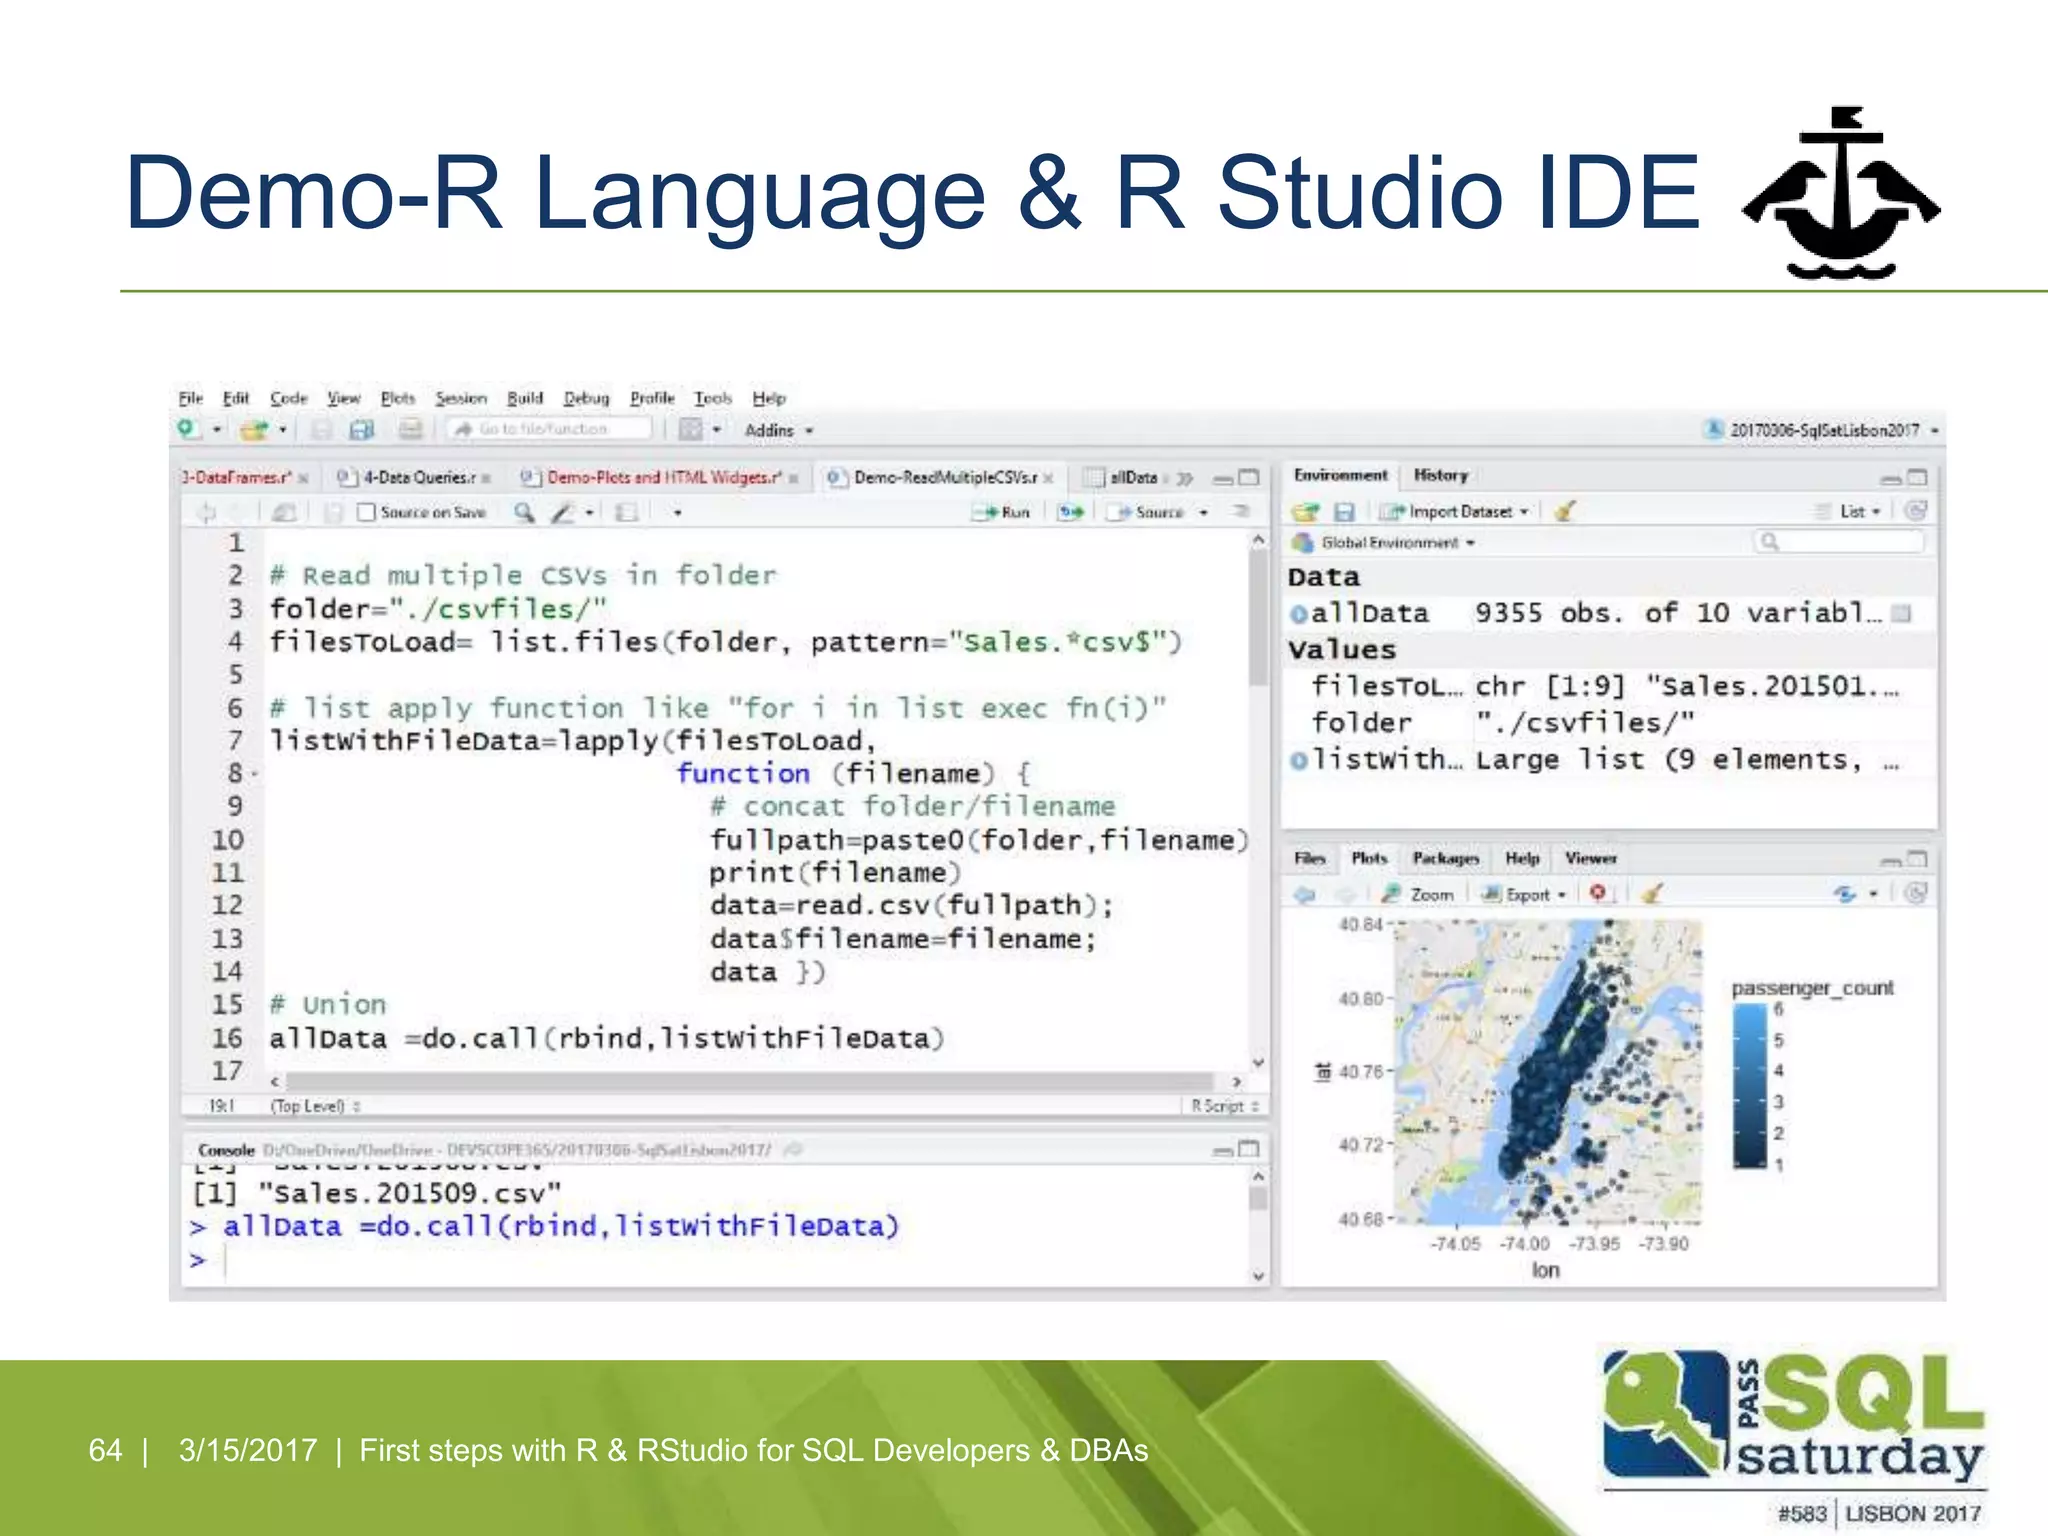
Task: Open the Source button dropdown arrow
Action: tap(1203, 512)
